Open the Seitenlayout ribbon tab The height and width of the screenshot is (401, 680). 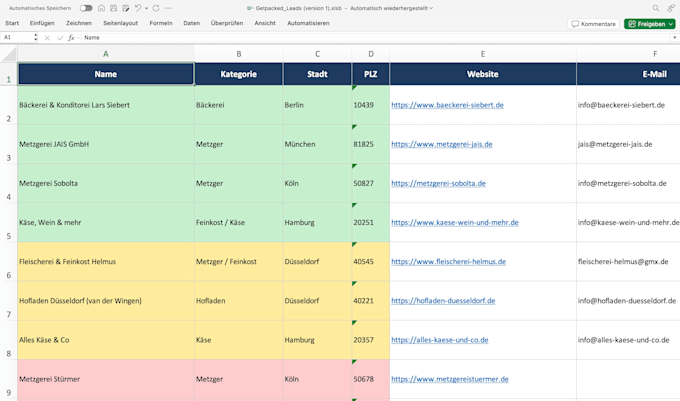[121, 23]
